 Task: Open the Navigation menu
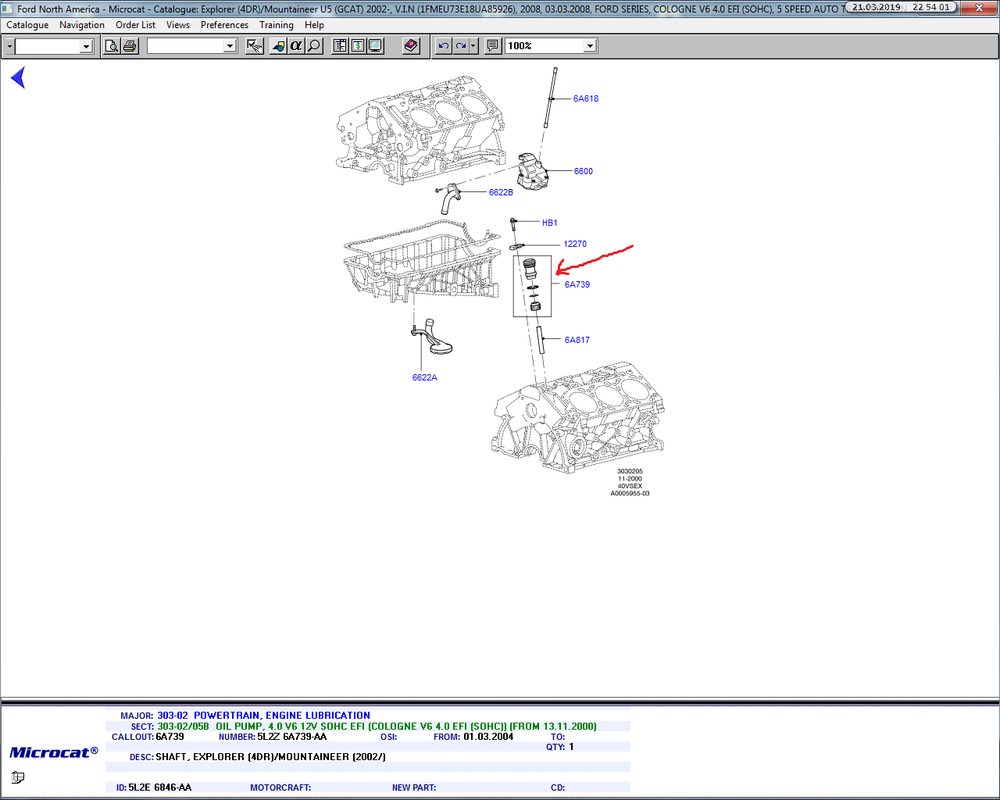[82, 25]
